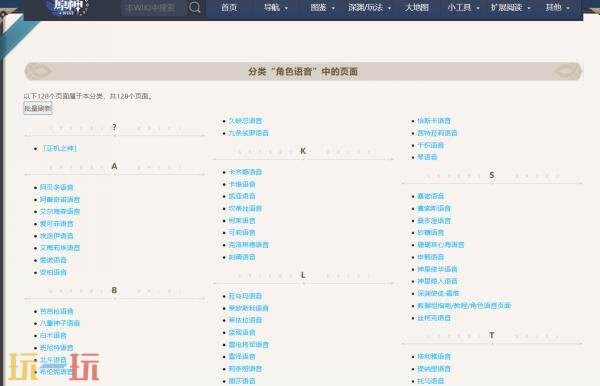
Task: Open the 卡维语音 page link
Action: coord(242,184)
